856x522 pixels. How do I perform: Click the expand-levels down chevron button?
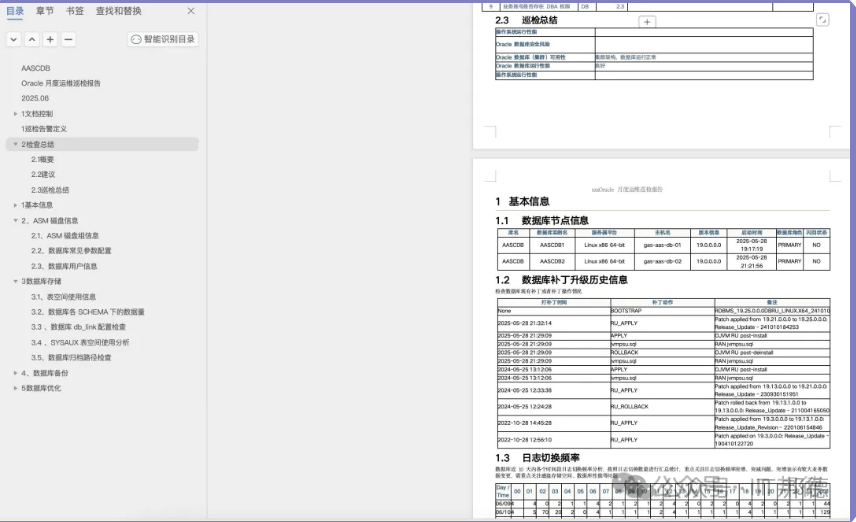point(14,39)
